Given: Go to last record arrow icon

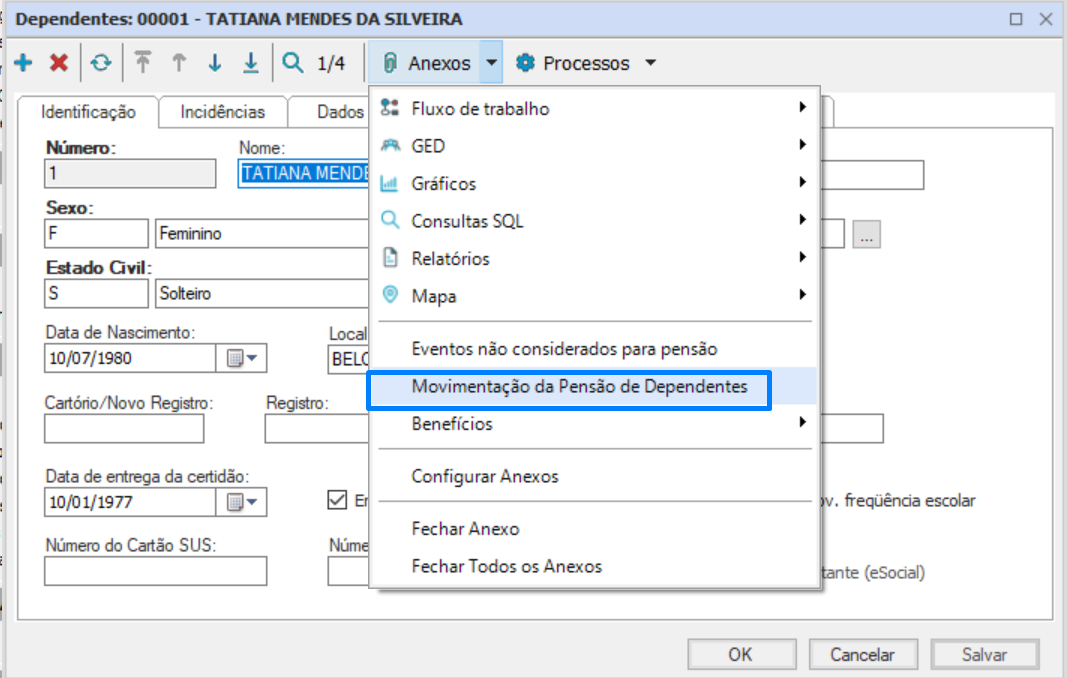Looking at the screenshot, I should (x=251, y=63).
